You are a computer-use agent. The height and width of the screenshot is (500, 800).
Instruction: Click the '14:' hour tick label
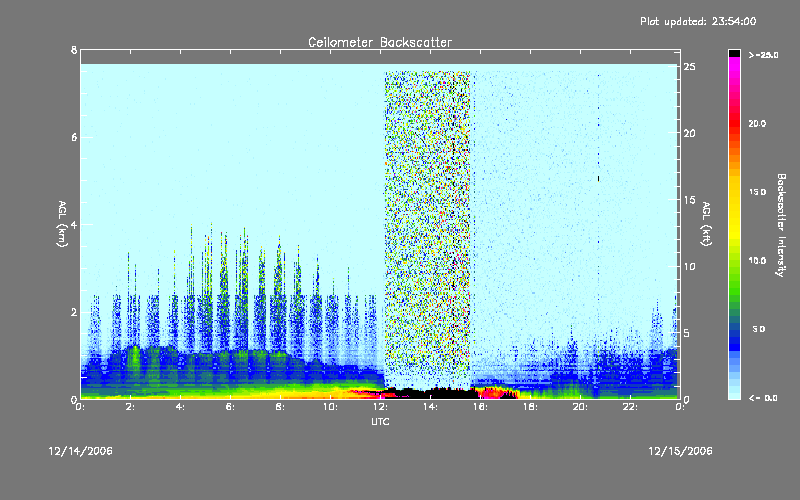pyautogui.click(x=431, y=407)
